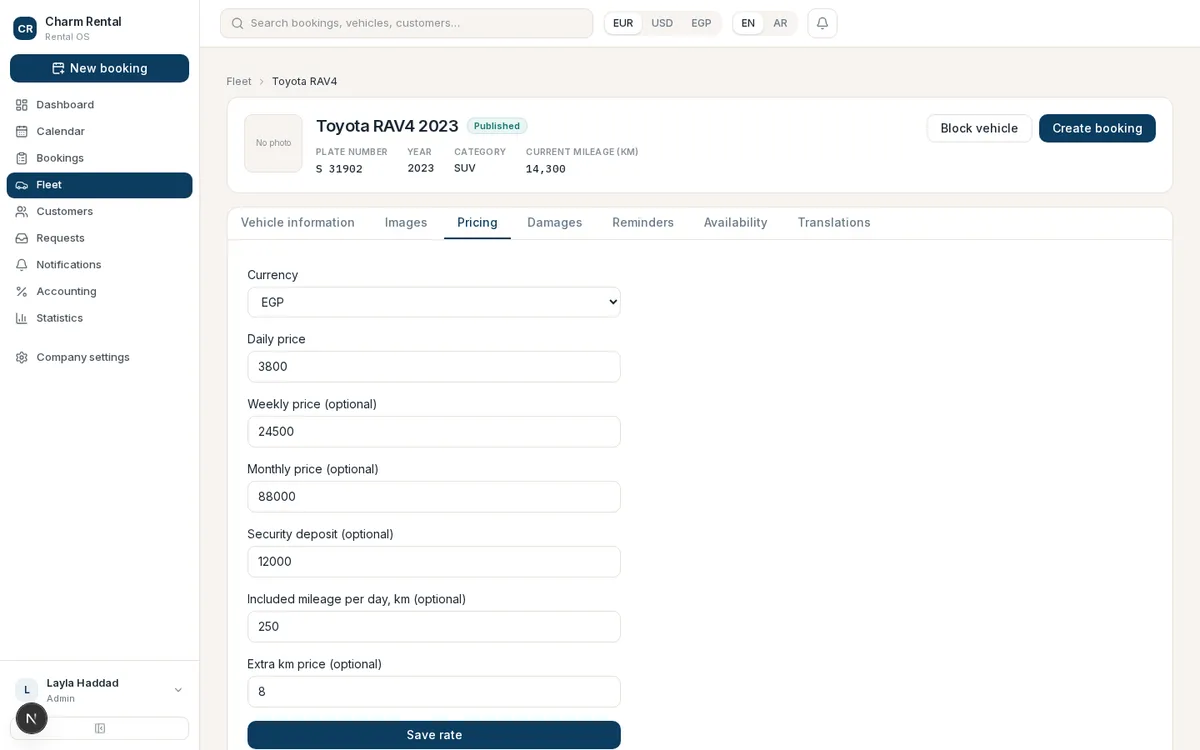
Task: Click the Save rate button
Action: pyautogui.click(x=434, y=735)
